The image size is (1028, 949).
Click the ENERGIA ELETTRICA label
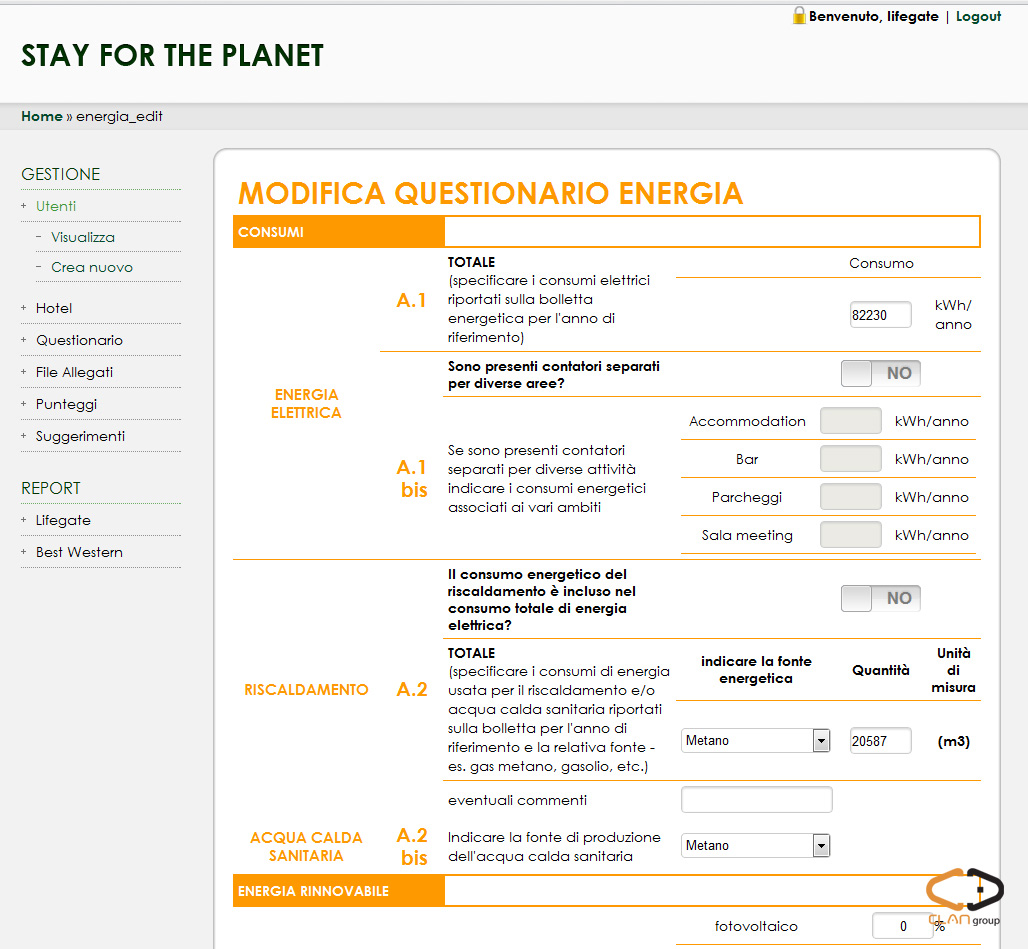[306, 404]
